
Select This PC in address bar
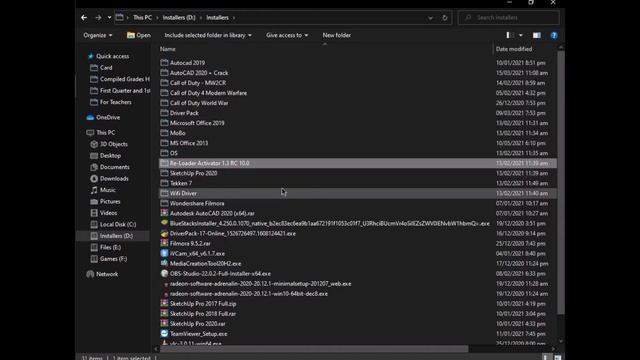pyautogui.click(x=142, y=18)
